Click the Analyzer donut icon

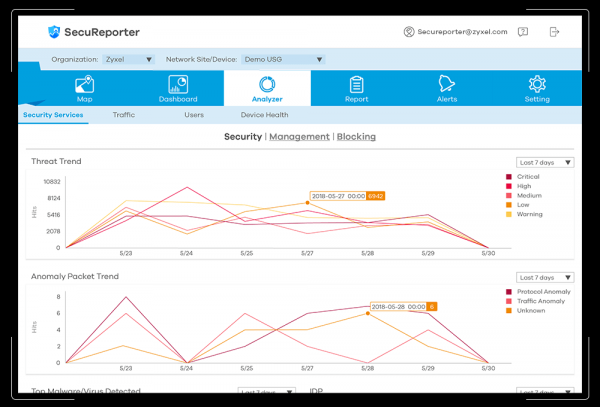tap(267, 84)
